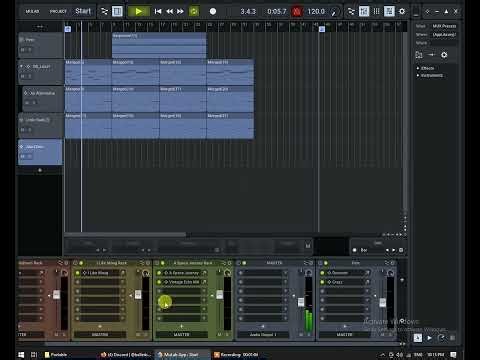Click the round record button
The image size is (480, 360).
coord(213,11)
